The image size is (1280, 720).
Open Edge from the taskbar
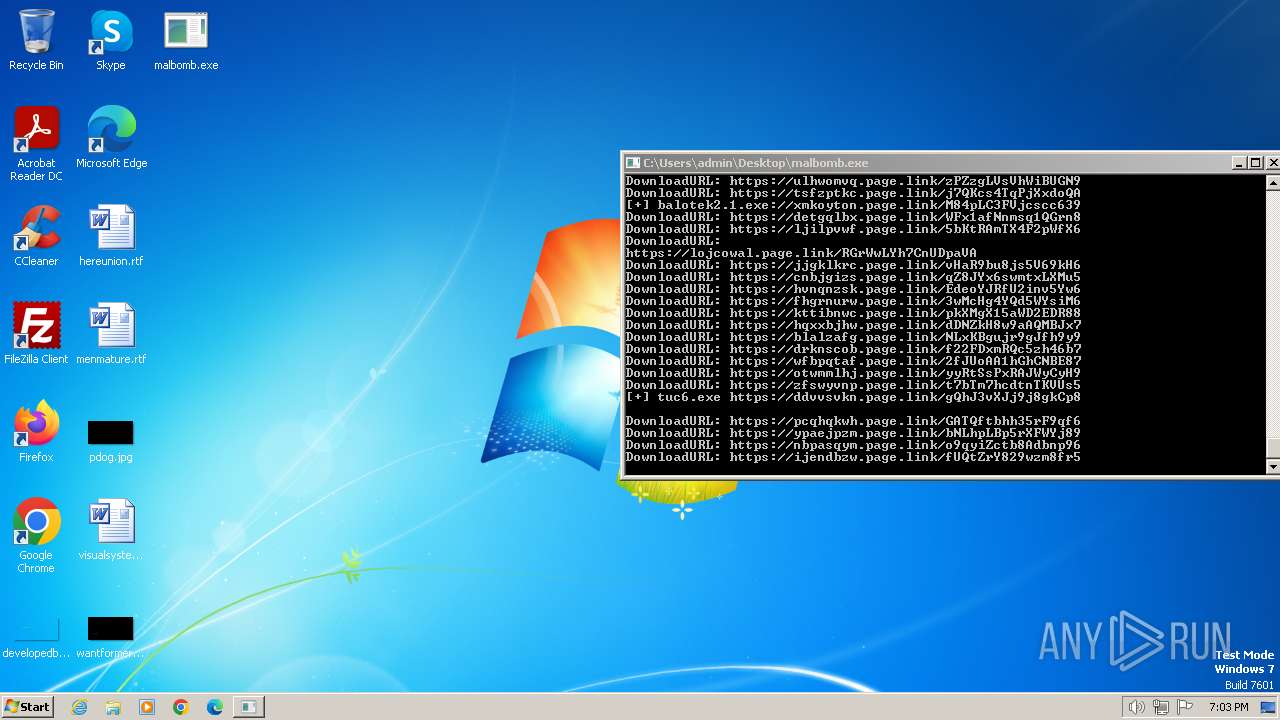pyautogui.click(x=215, y=707)
